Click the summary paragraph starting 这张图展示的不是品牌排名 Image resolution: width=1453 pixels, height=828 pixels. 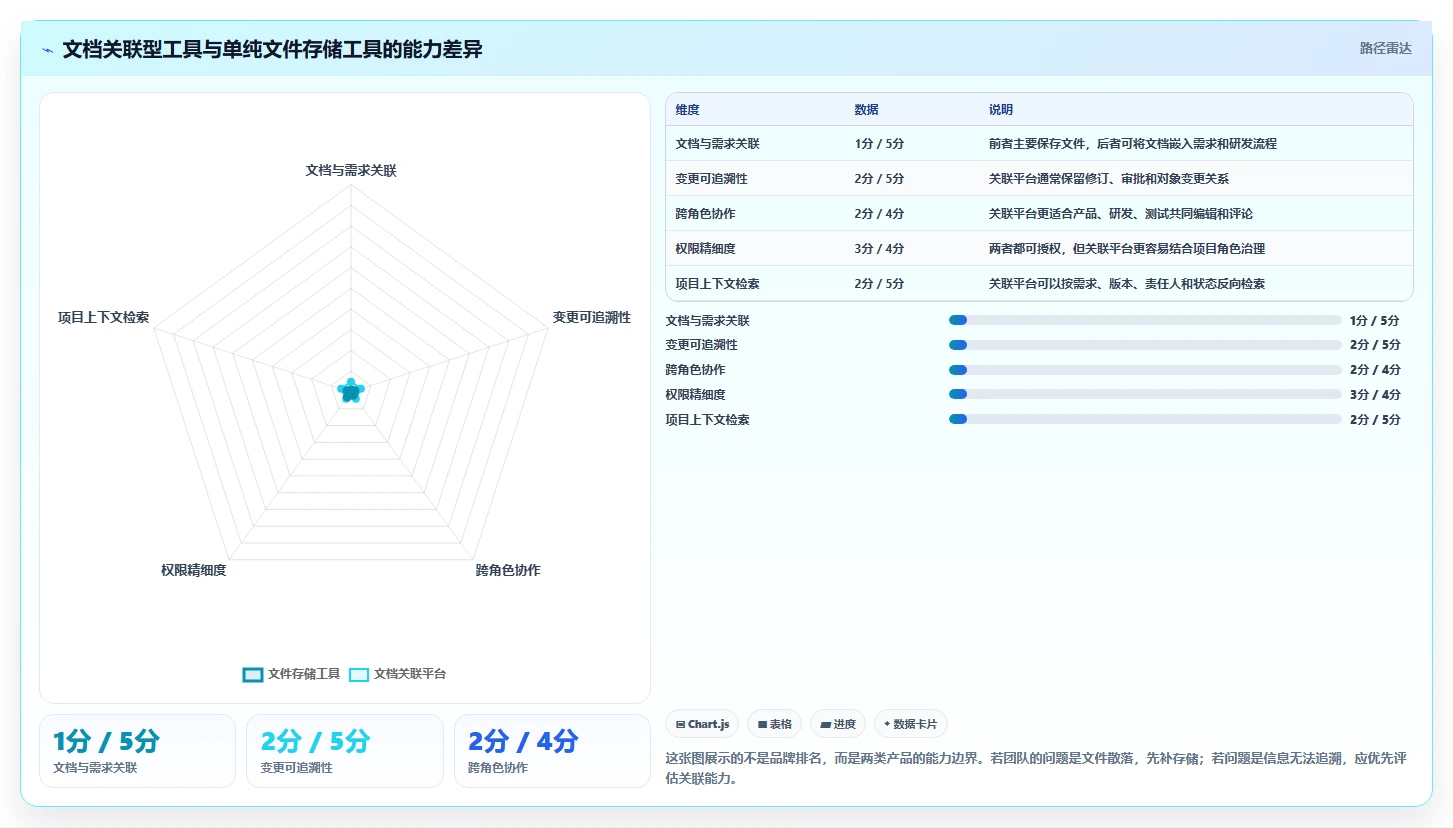pos(1036,768)
